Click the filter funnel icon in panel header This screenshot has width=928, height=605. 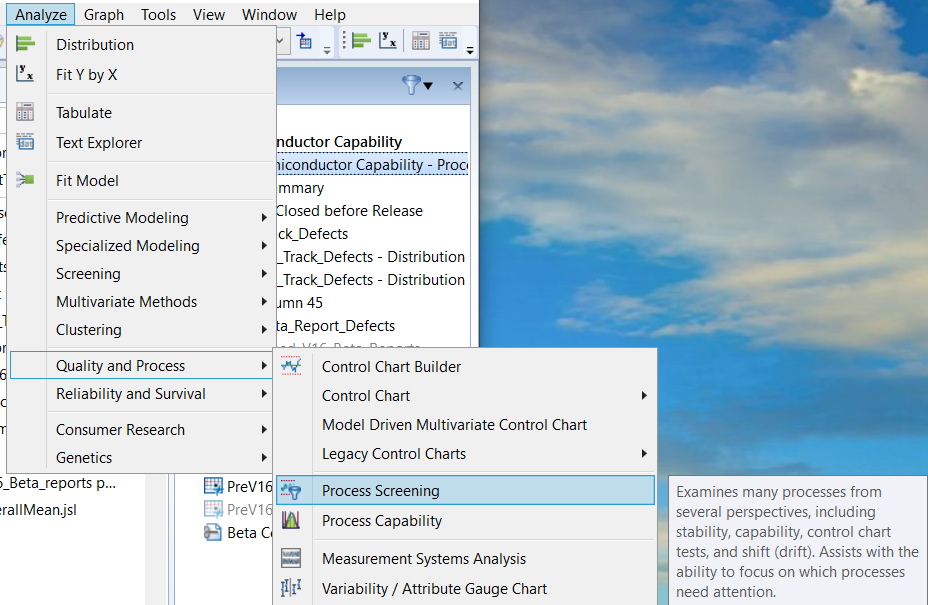click(x=411, y=86)
